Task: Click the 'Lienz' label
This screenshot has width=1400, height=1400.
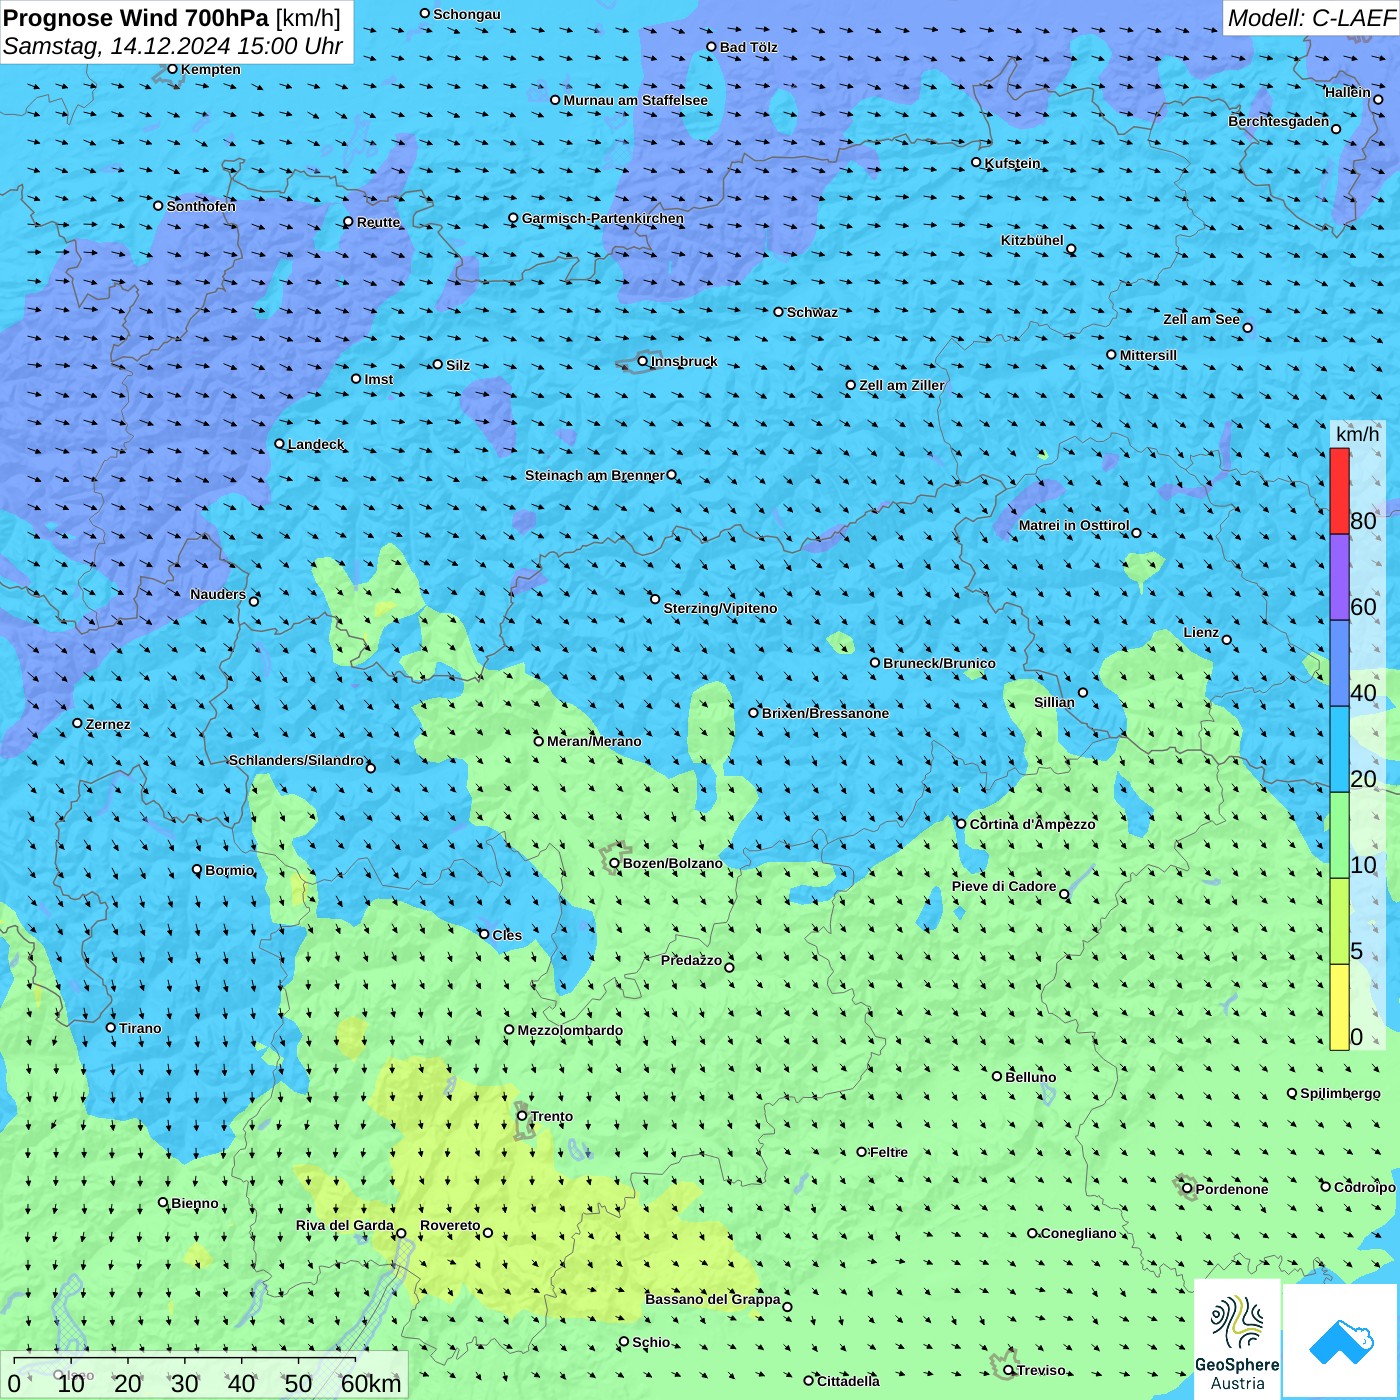Action: point(1201,632)
